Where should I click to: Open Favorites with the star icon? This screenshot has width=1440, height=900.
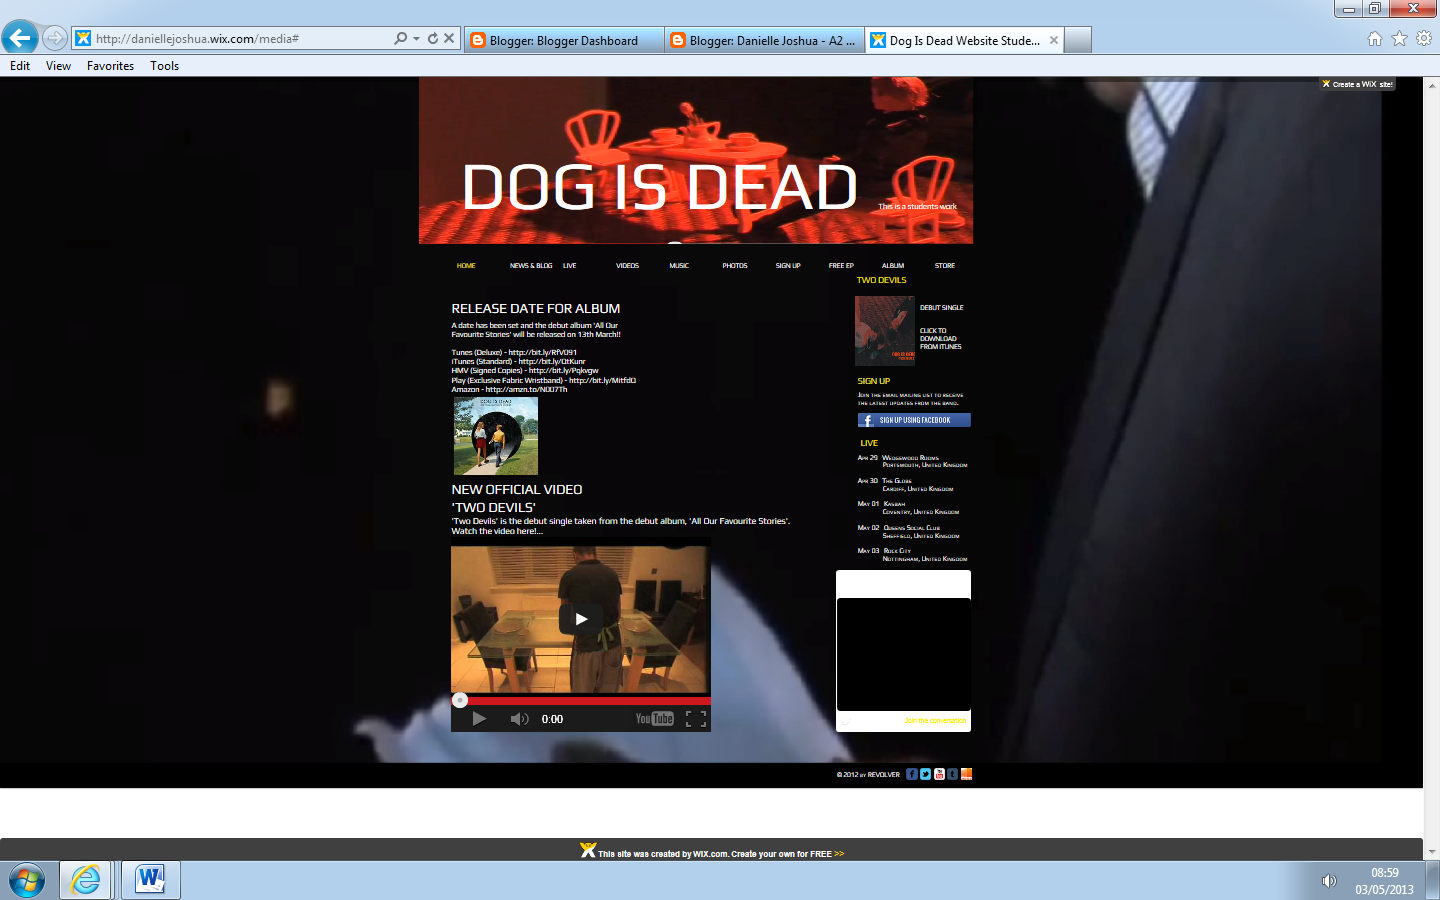[1399, 38]
